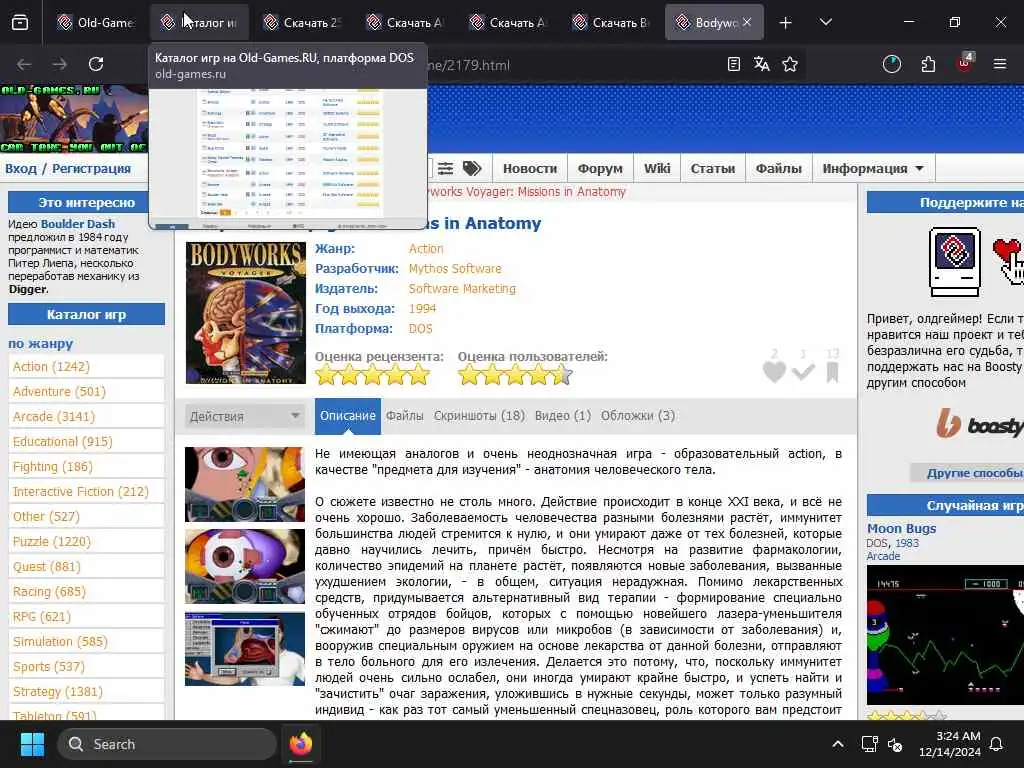Open the extensions puzzle icon
1024x768 pixels.
click(928, 64)
